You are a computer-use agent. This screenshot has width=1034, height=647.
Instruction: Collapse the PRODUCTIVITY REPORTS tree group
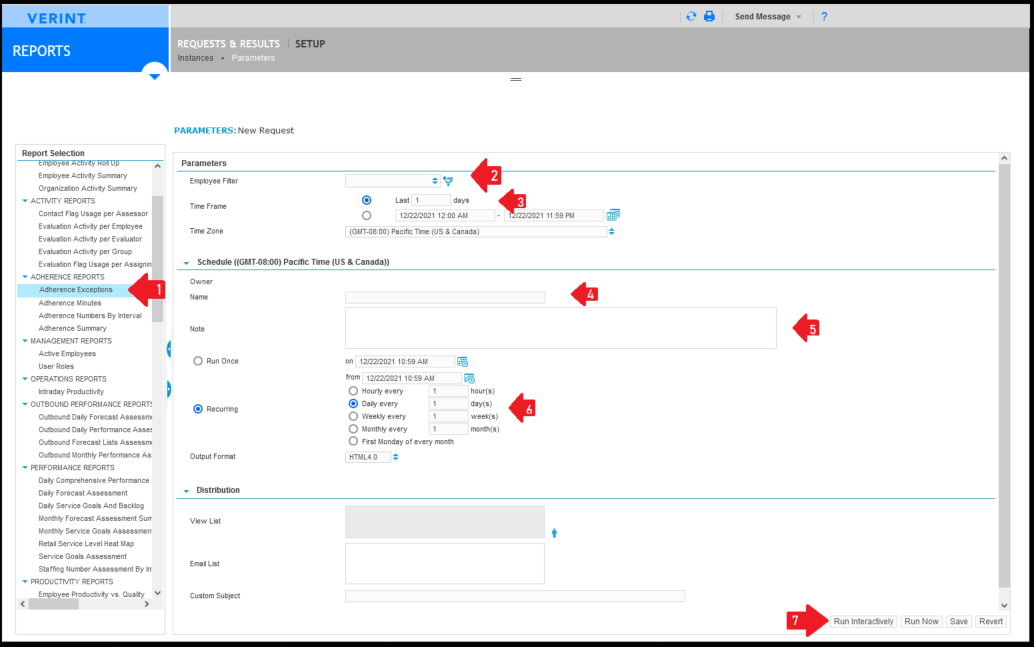[x=25, y=582]
